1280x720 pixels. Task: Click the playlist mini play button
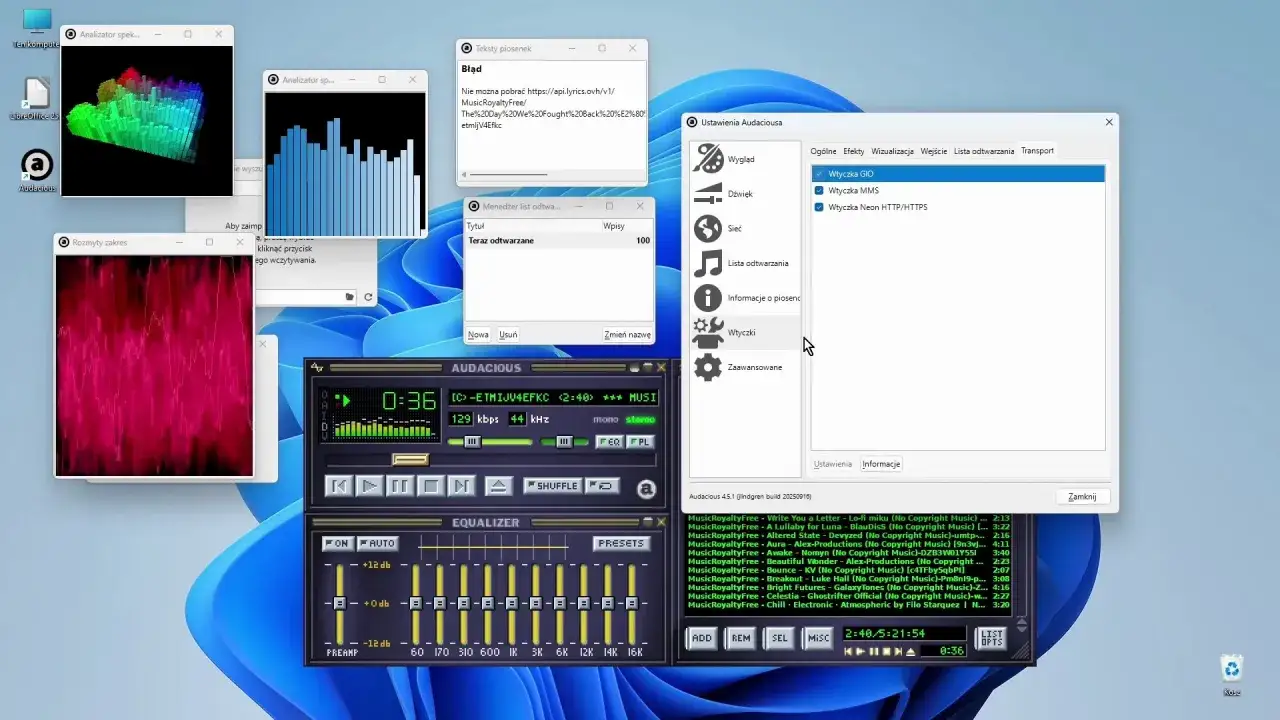click(x=861, y=652)
